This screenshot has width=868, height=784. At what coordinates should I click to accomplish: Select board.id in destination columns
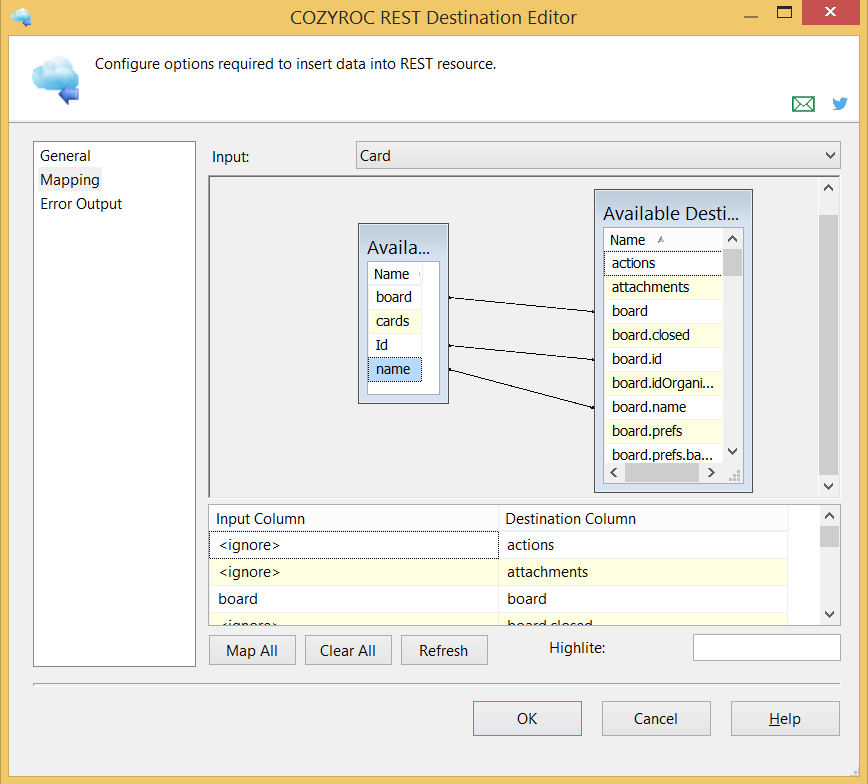point(663,359)
